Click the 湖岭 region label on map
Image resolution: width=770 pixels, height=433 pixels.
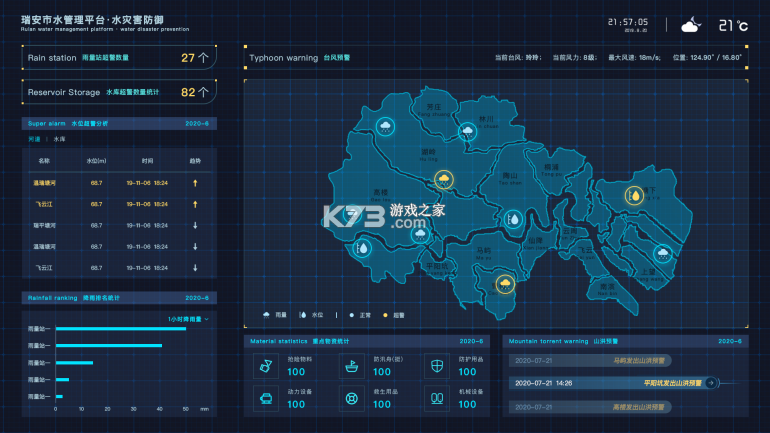pyautogui.click(x=429, y=152)
